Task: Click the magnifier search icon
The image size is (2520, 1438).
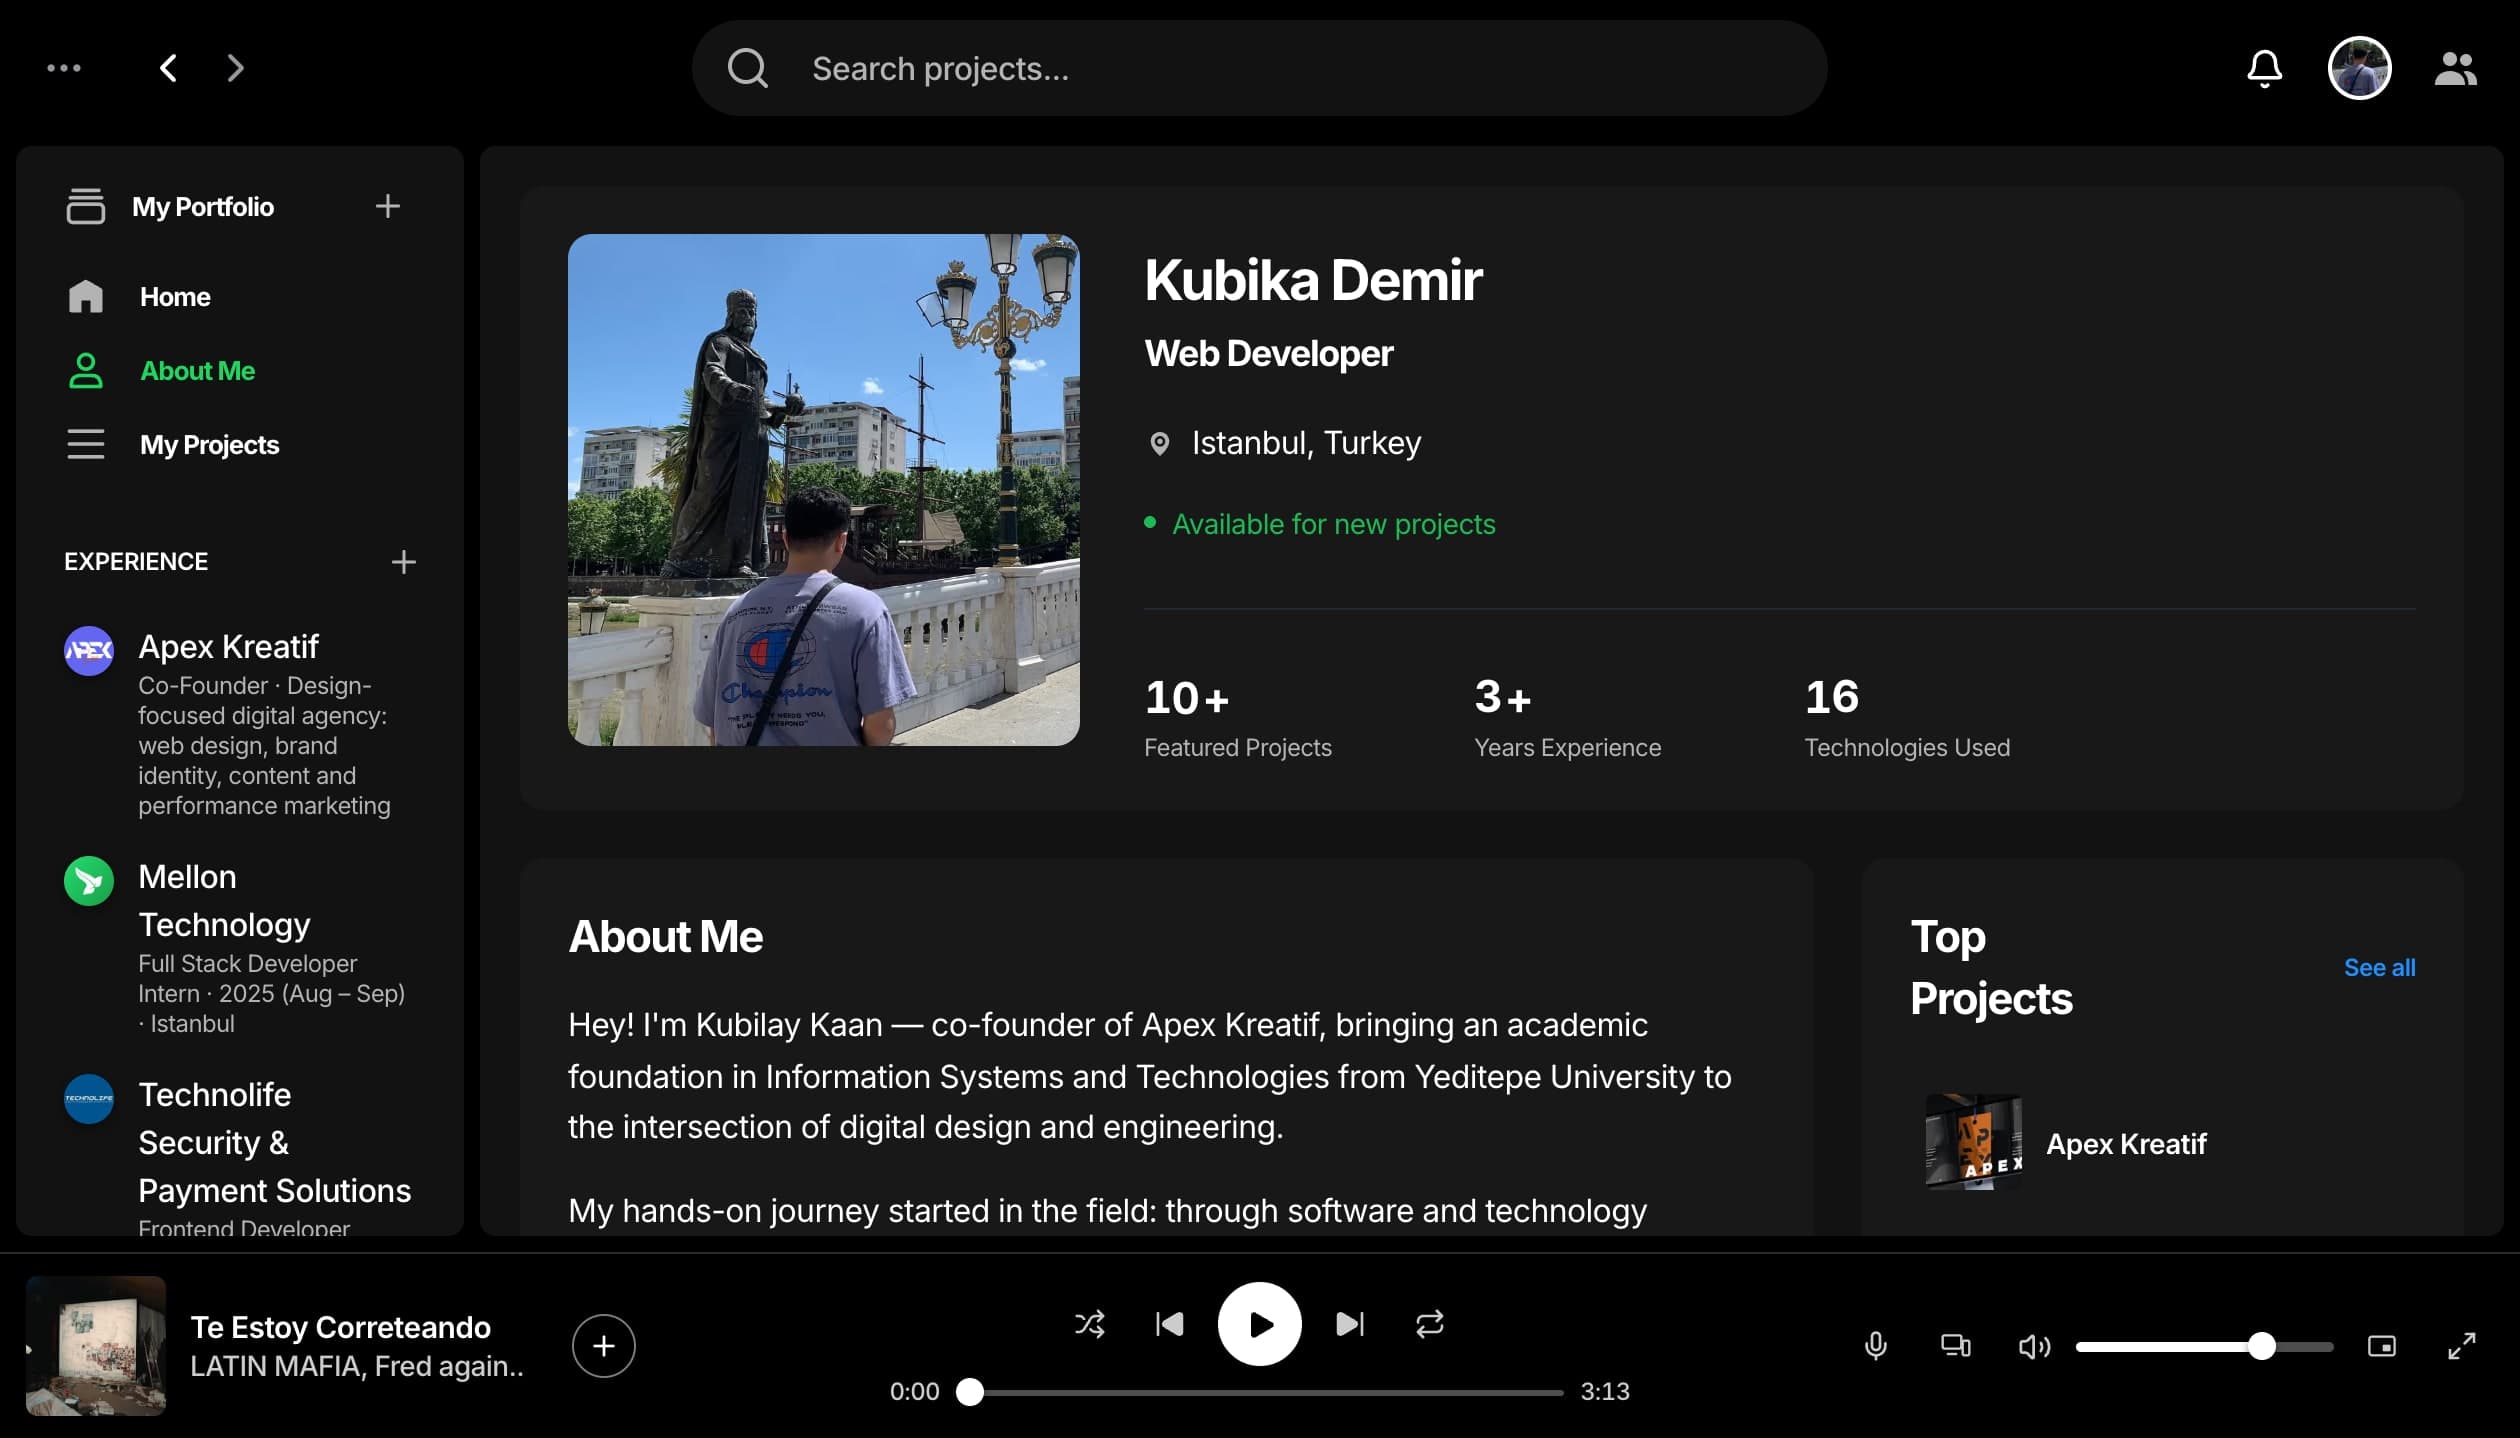Action: 747,68
